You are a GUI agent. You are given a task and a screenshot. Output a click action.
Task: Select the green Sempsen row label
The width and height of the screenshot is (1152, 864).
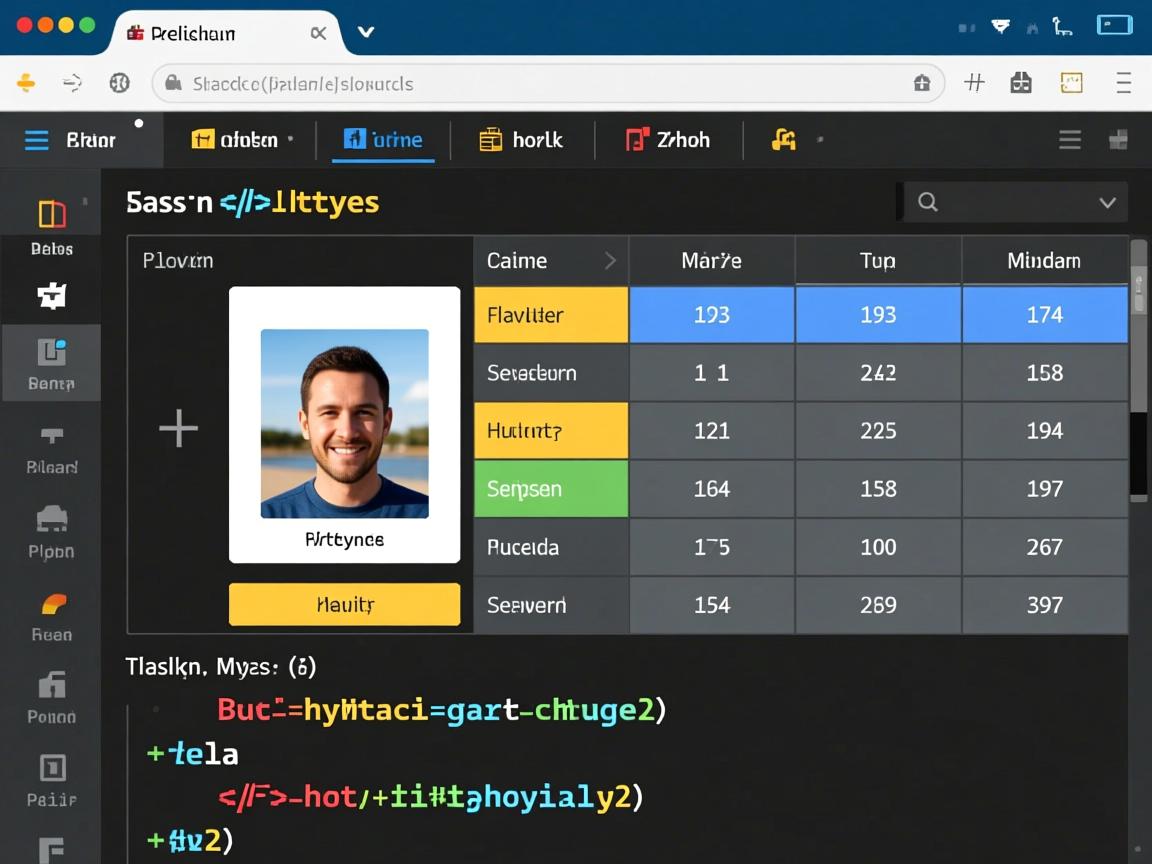(x=550, y=489)
